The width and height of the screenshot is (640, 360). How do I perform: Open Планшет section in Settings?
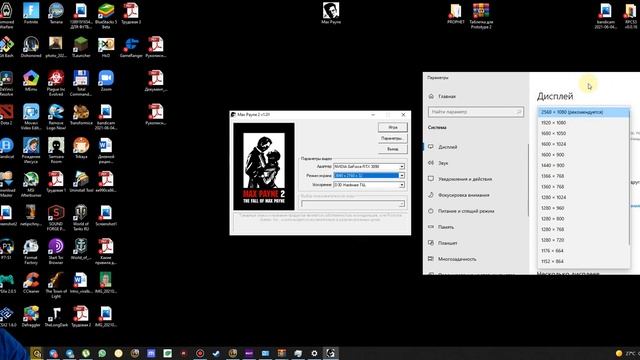(476, 243)
